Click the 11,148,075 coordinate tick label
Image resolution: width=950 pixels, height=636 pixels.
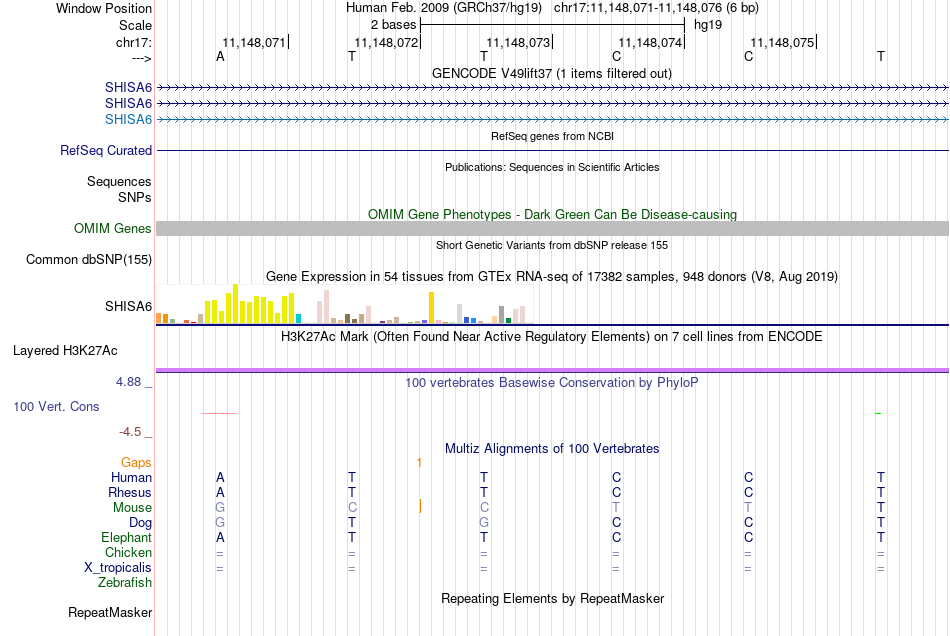pyautogui.click(x=782, y=42)
